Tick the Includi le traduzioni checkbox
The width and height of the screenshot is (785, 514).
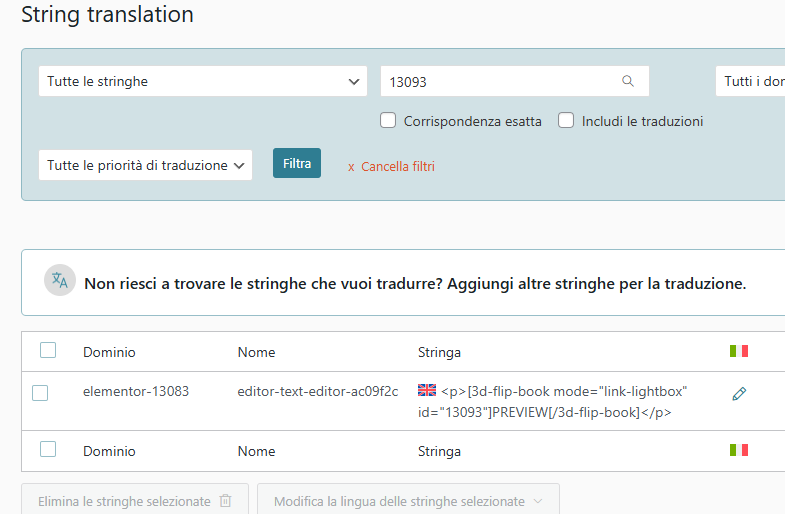[566, 121]
